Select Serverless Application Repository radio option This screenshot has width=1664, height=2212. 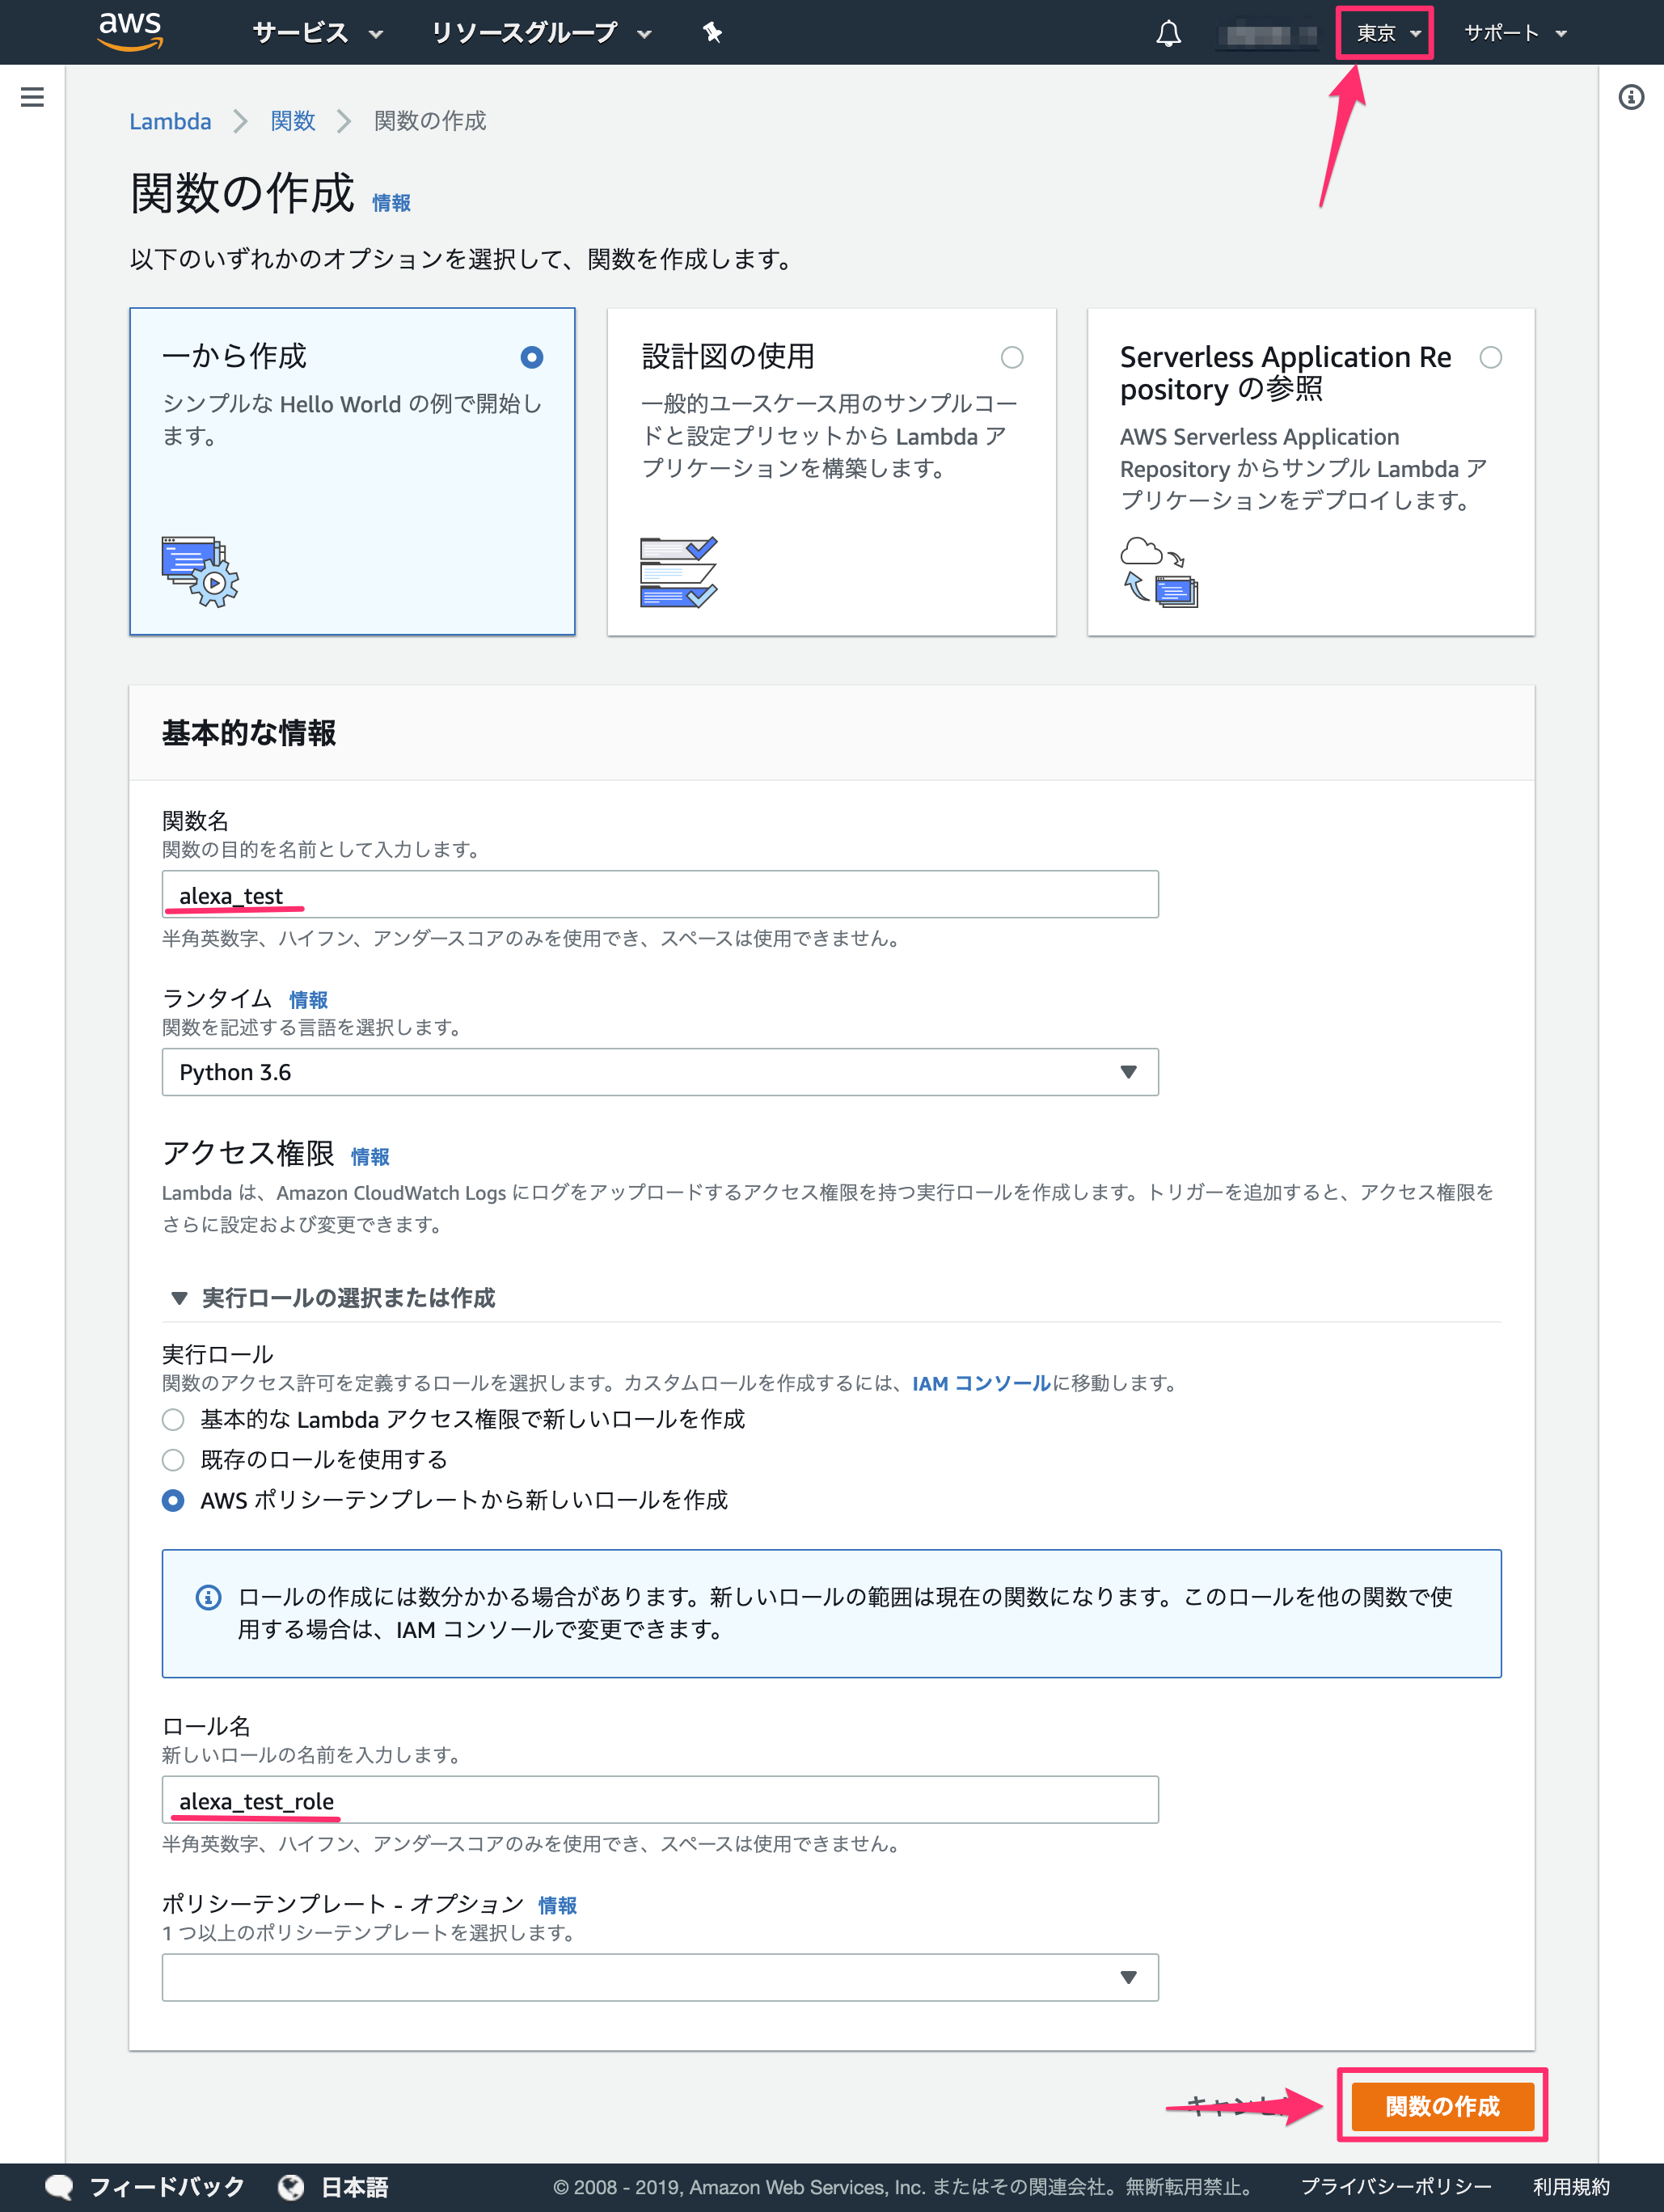(x=1490, y=357)
